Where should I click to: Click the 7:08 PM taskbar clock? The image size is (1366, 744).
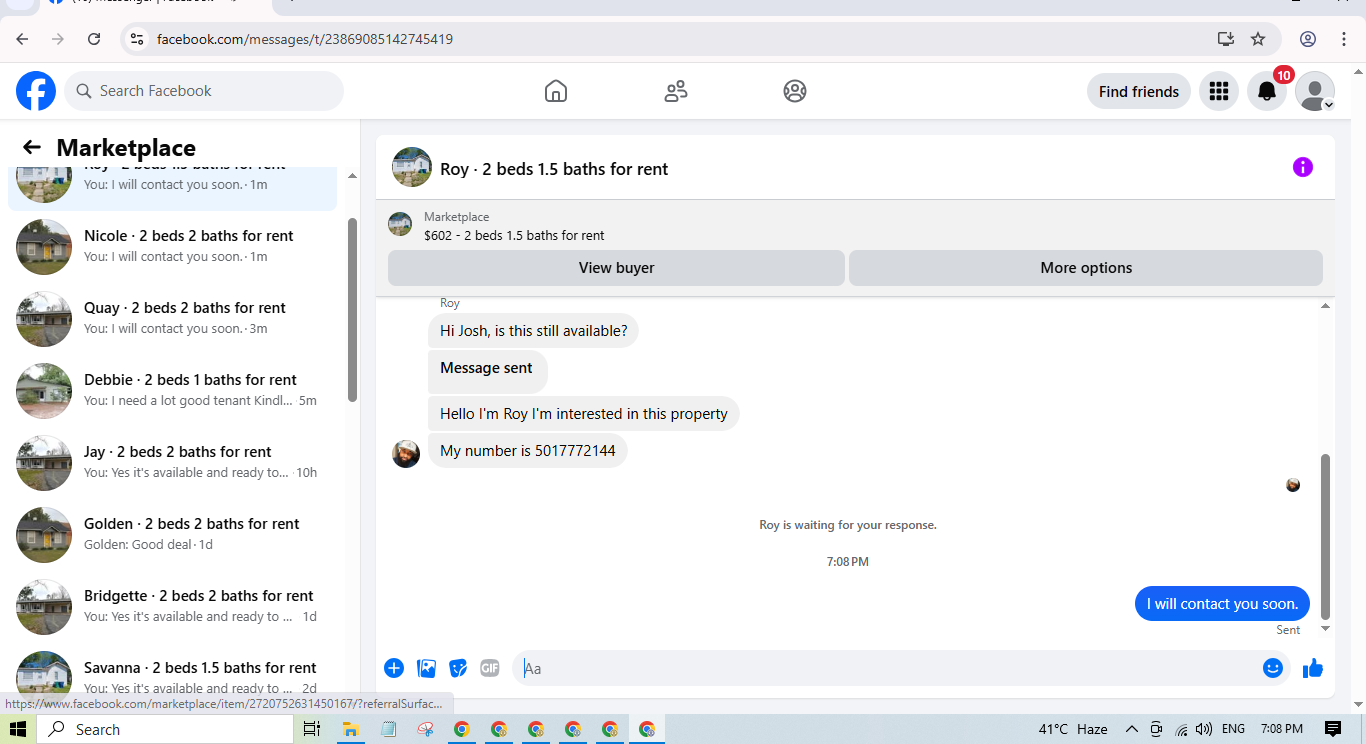[1282, 729]
